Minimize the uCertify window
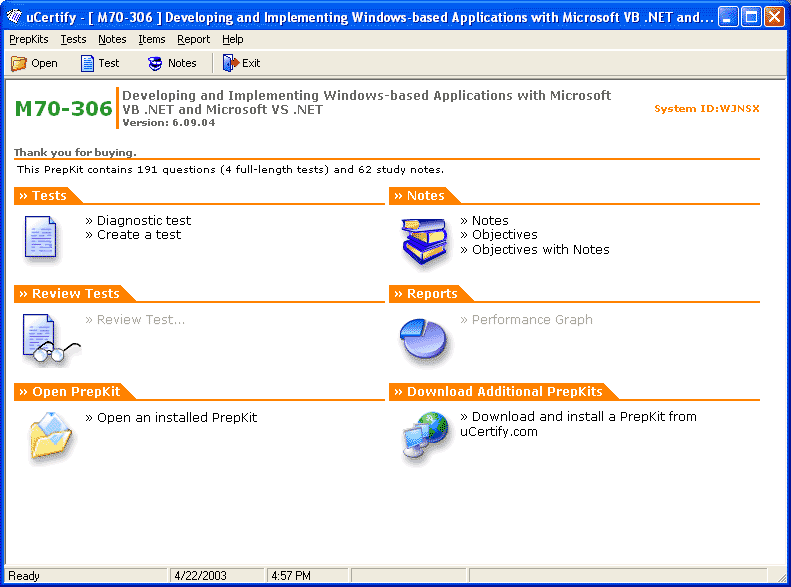Viewport: 791px width, 587px height. [x=728, y=17]
